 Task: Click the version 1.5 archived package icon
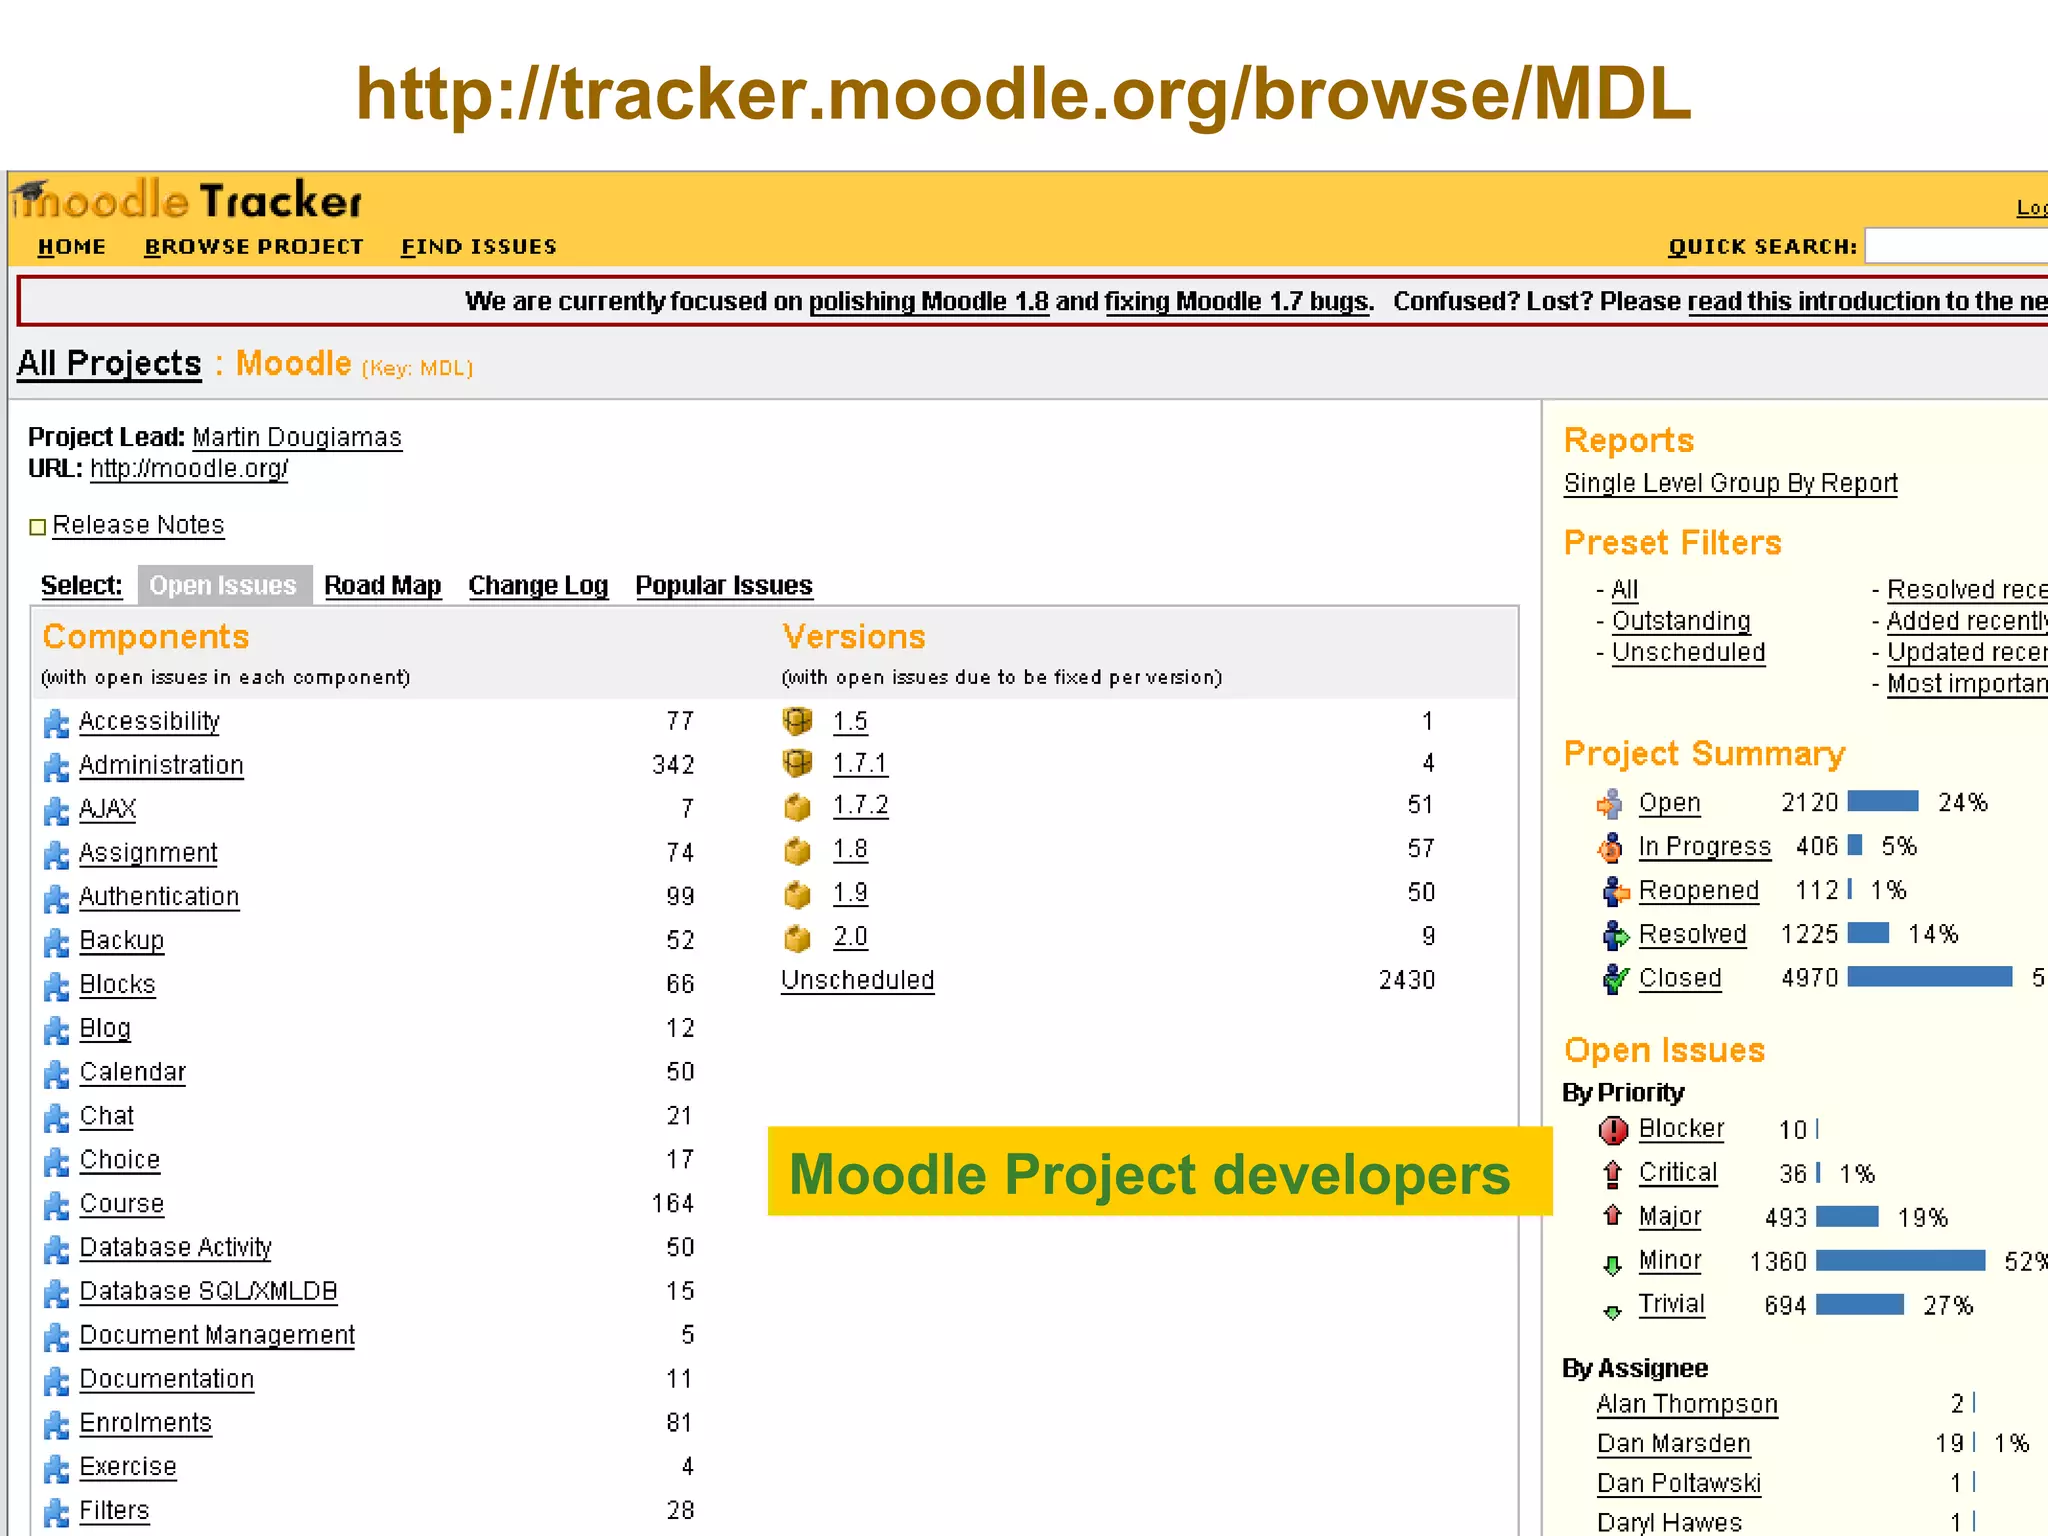(797, 720)
